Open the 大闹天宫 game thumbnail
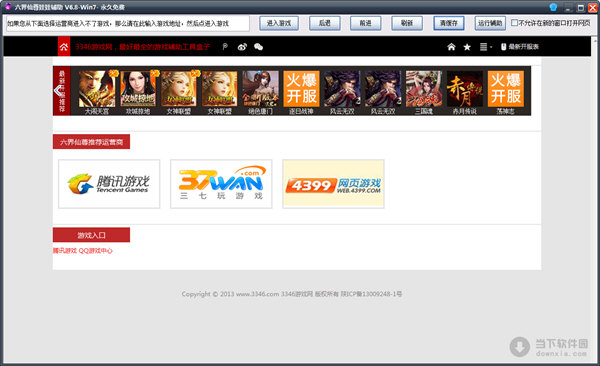Screen dimensions: 600x366 [97, 89]
